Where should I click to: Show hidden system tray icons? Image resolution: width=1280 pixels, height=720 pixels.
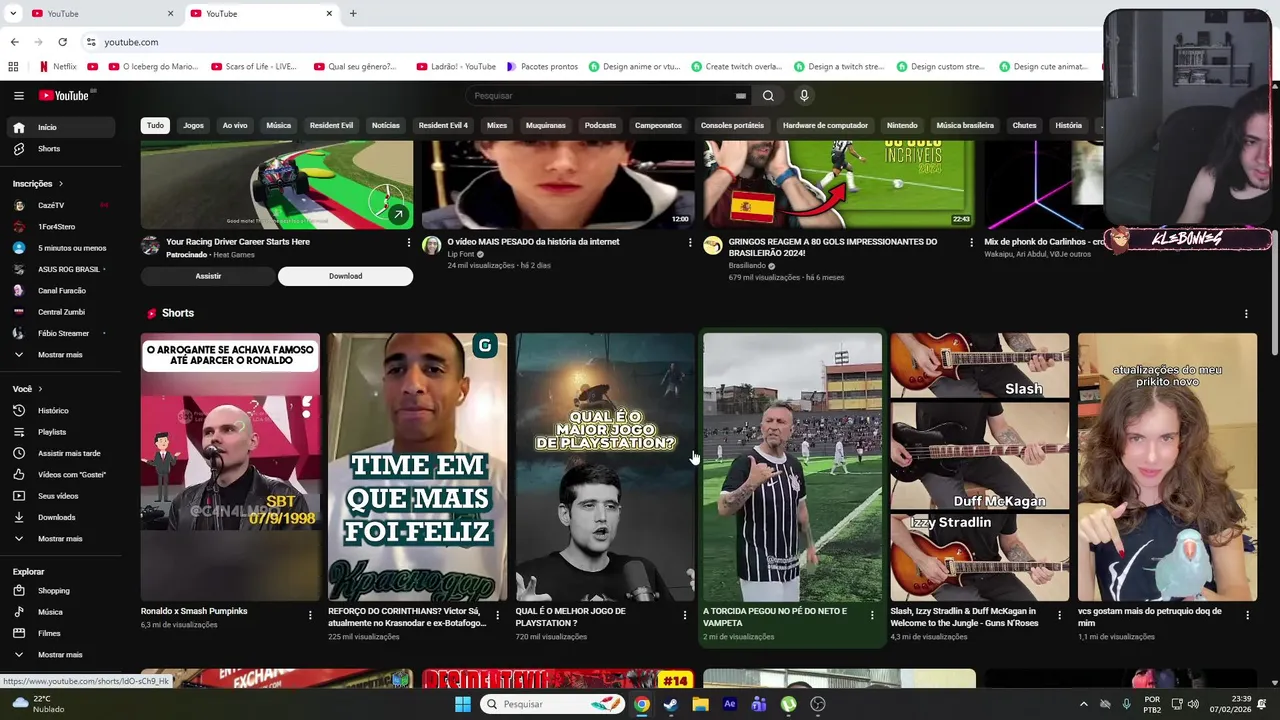[1083, 704]
